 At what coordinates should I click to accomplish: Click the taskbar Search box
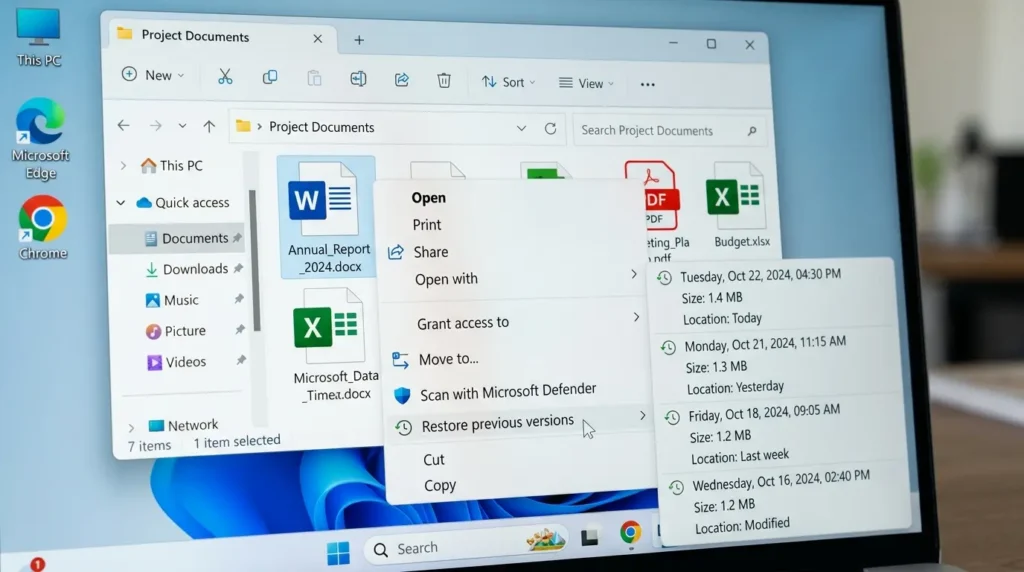tap(465, 547)
